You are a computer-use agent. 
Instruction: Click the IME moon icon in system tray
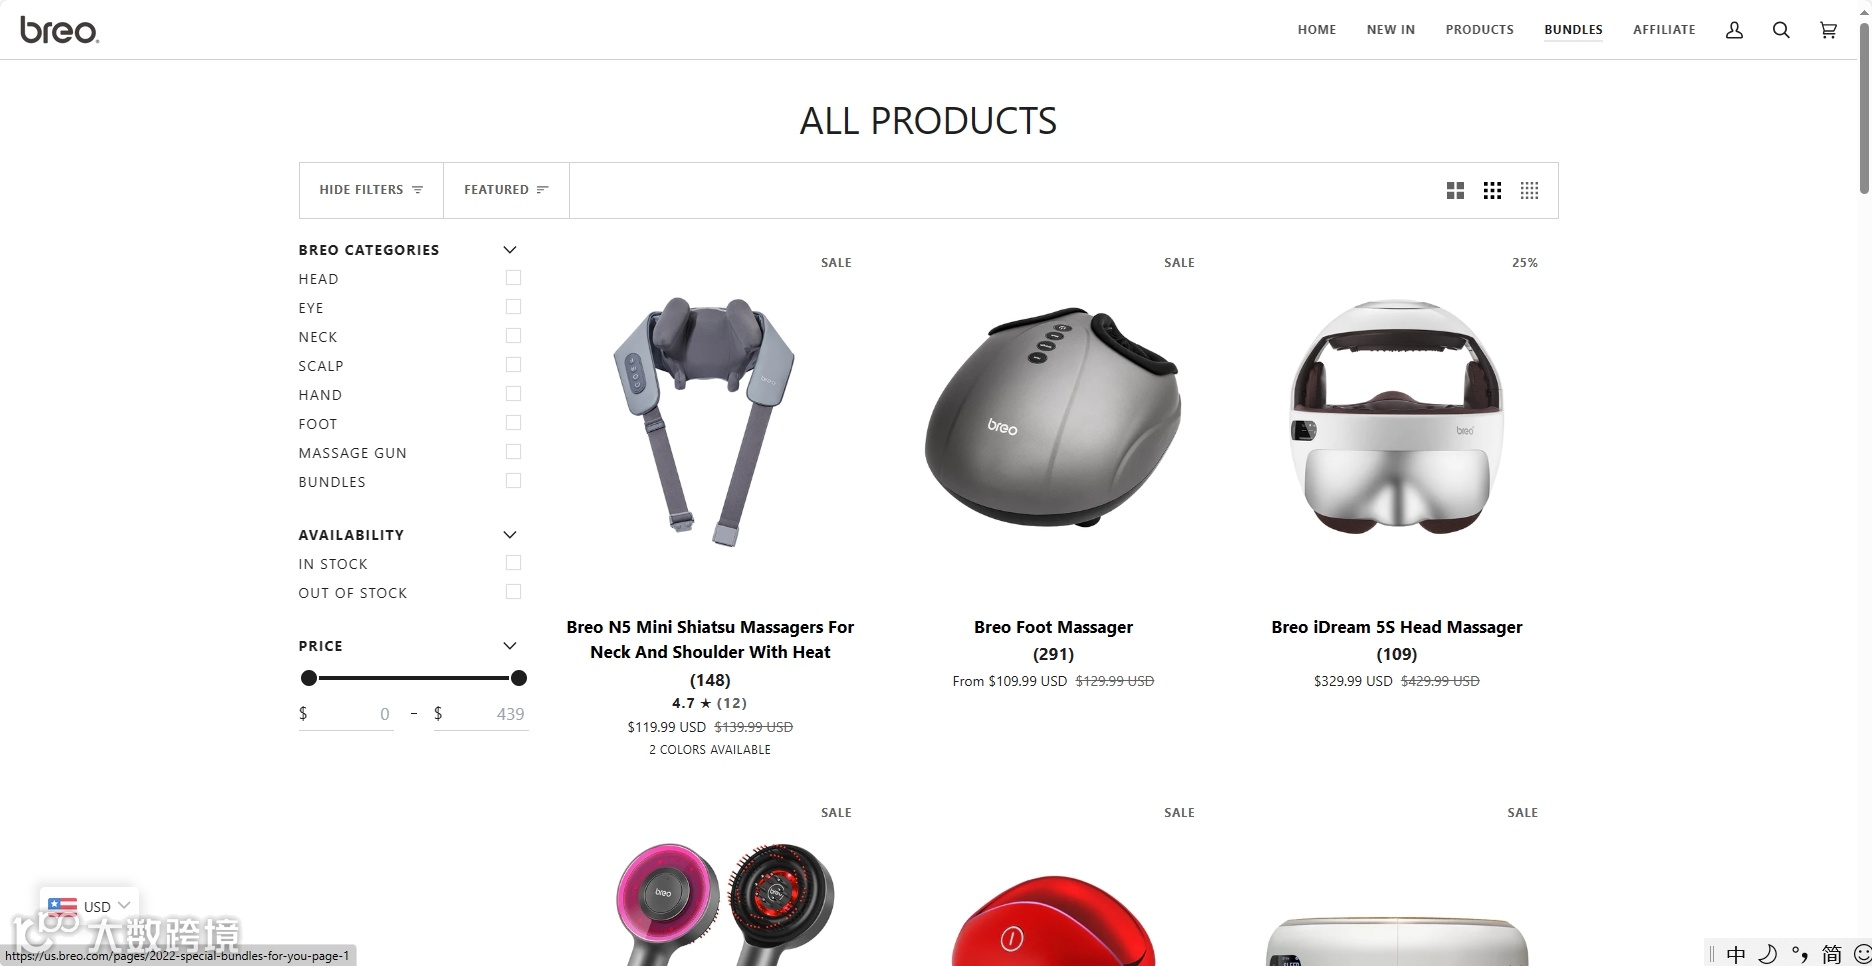1767,954
